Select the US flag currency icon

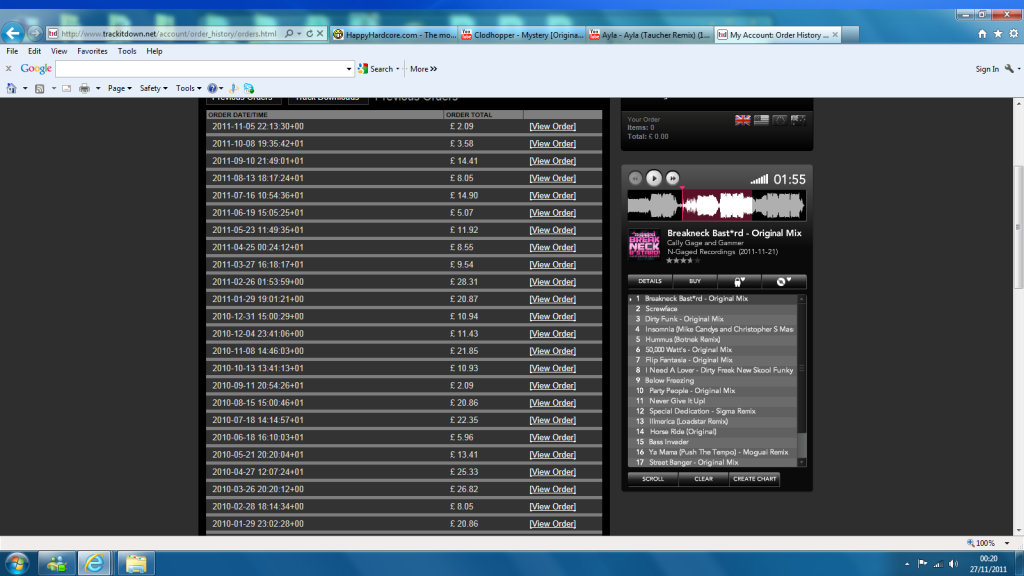point(761,119)
